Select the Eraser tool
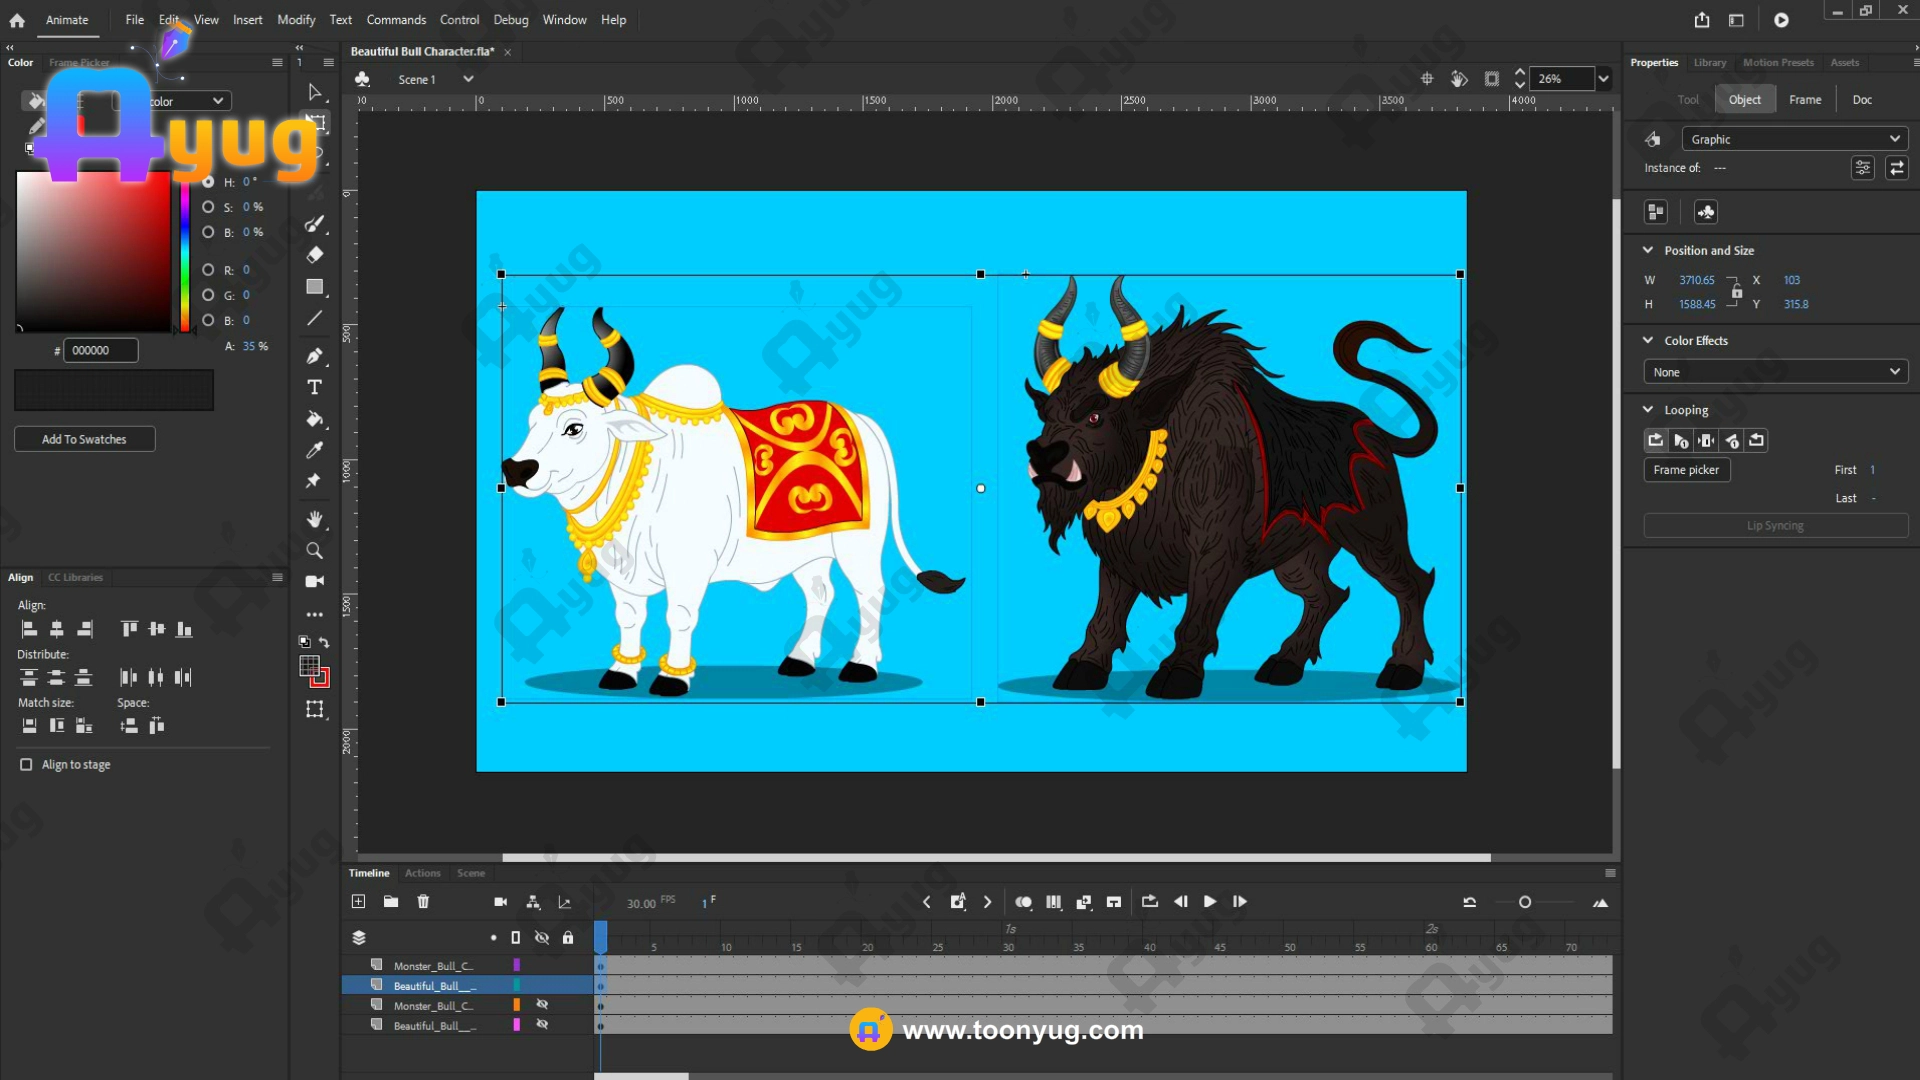This screenshot has height=1080, width=1920. point(314,255)
